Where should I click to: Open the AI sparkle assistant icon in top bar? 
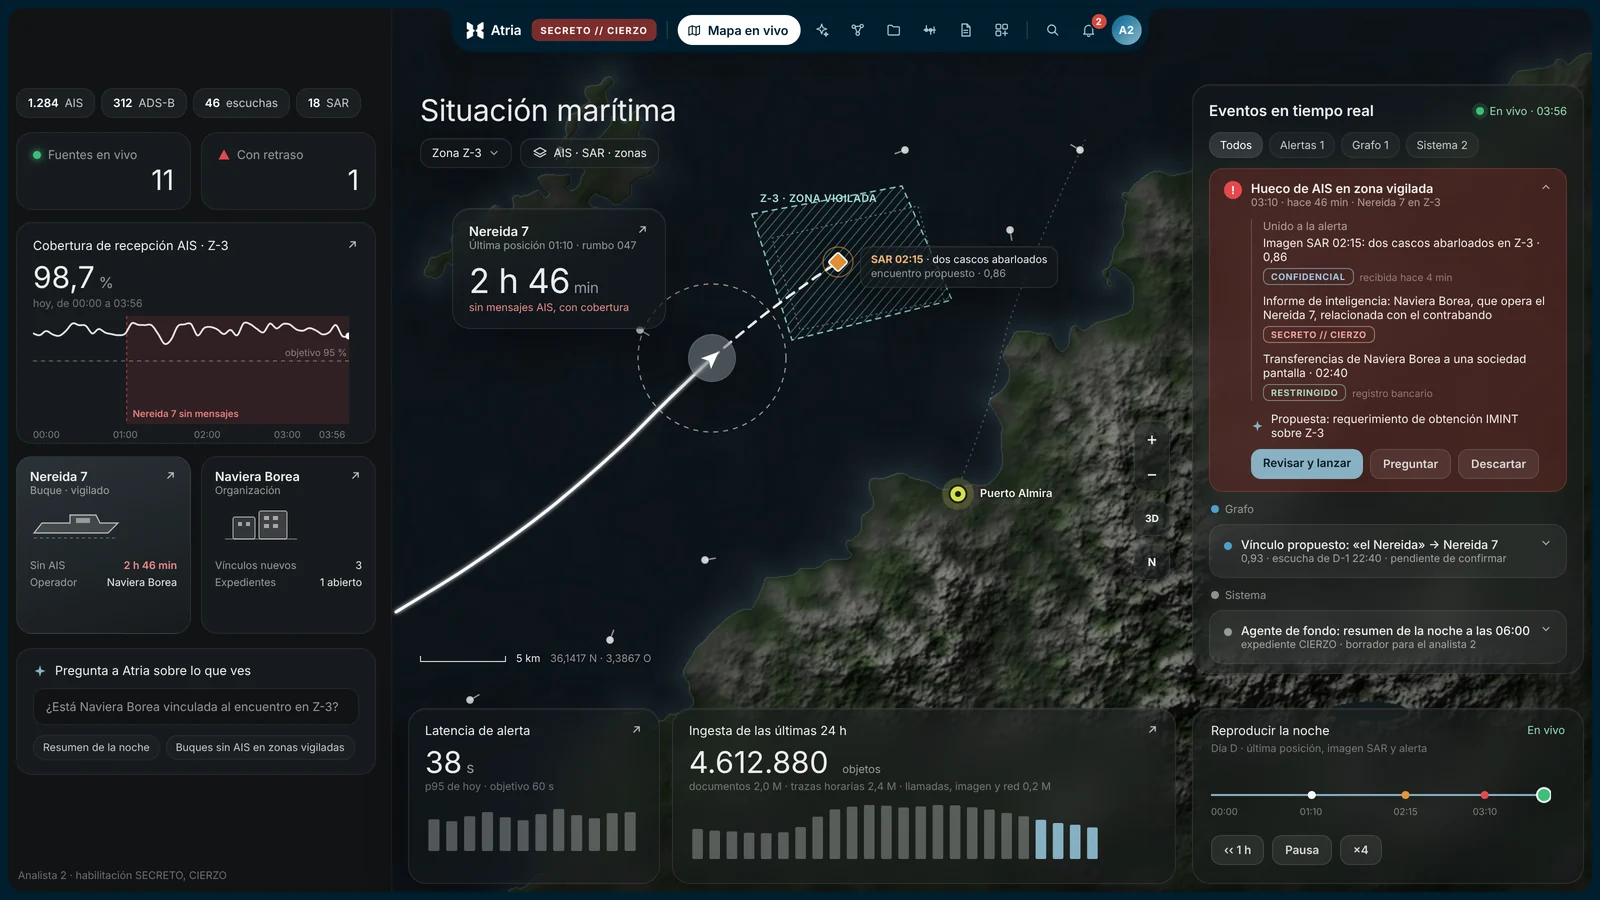tap(822, 30)
